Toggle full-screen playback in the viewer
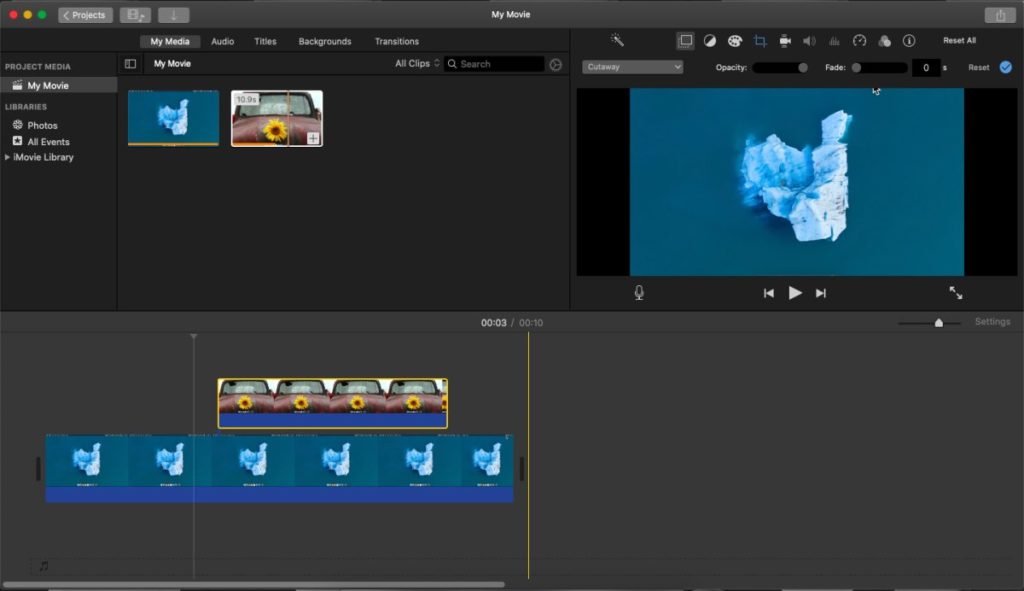This screenshot has height=591, width=1024. 956,292
